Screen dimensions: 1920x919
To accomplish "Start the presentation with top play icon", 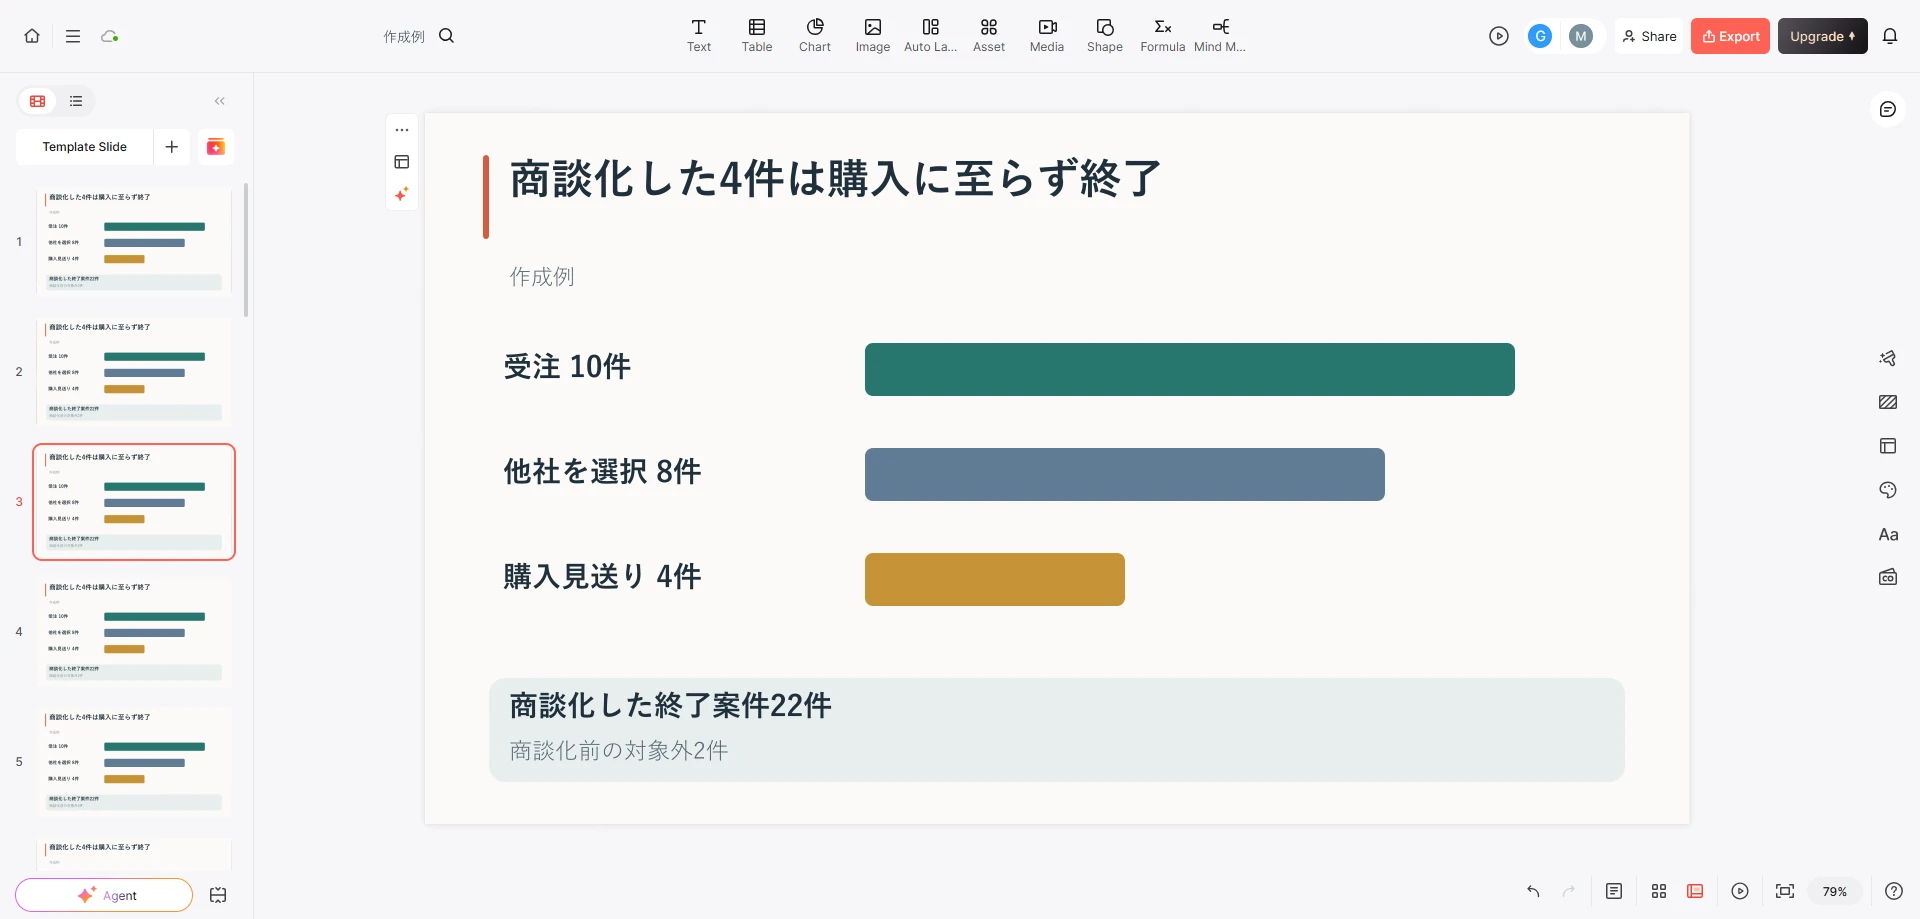I will (x=1498, y=36).
